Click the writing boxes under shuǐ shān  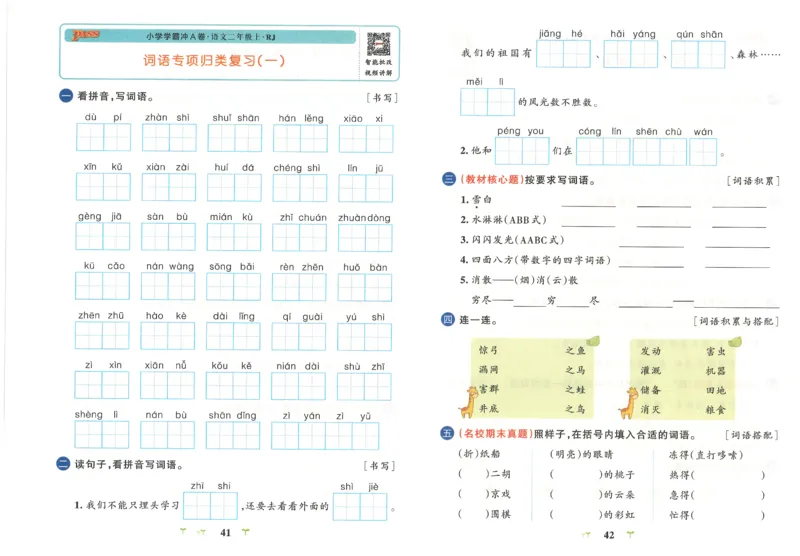pyautogui.click(x=235, y=138)
